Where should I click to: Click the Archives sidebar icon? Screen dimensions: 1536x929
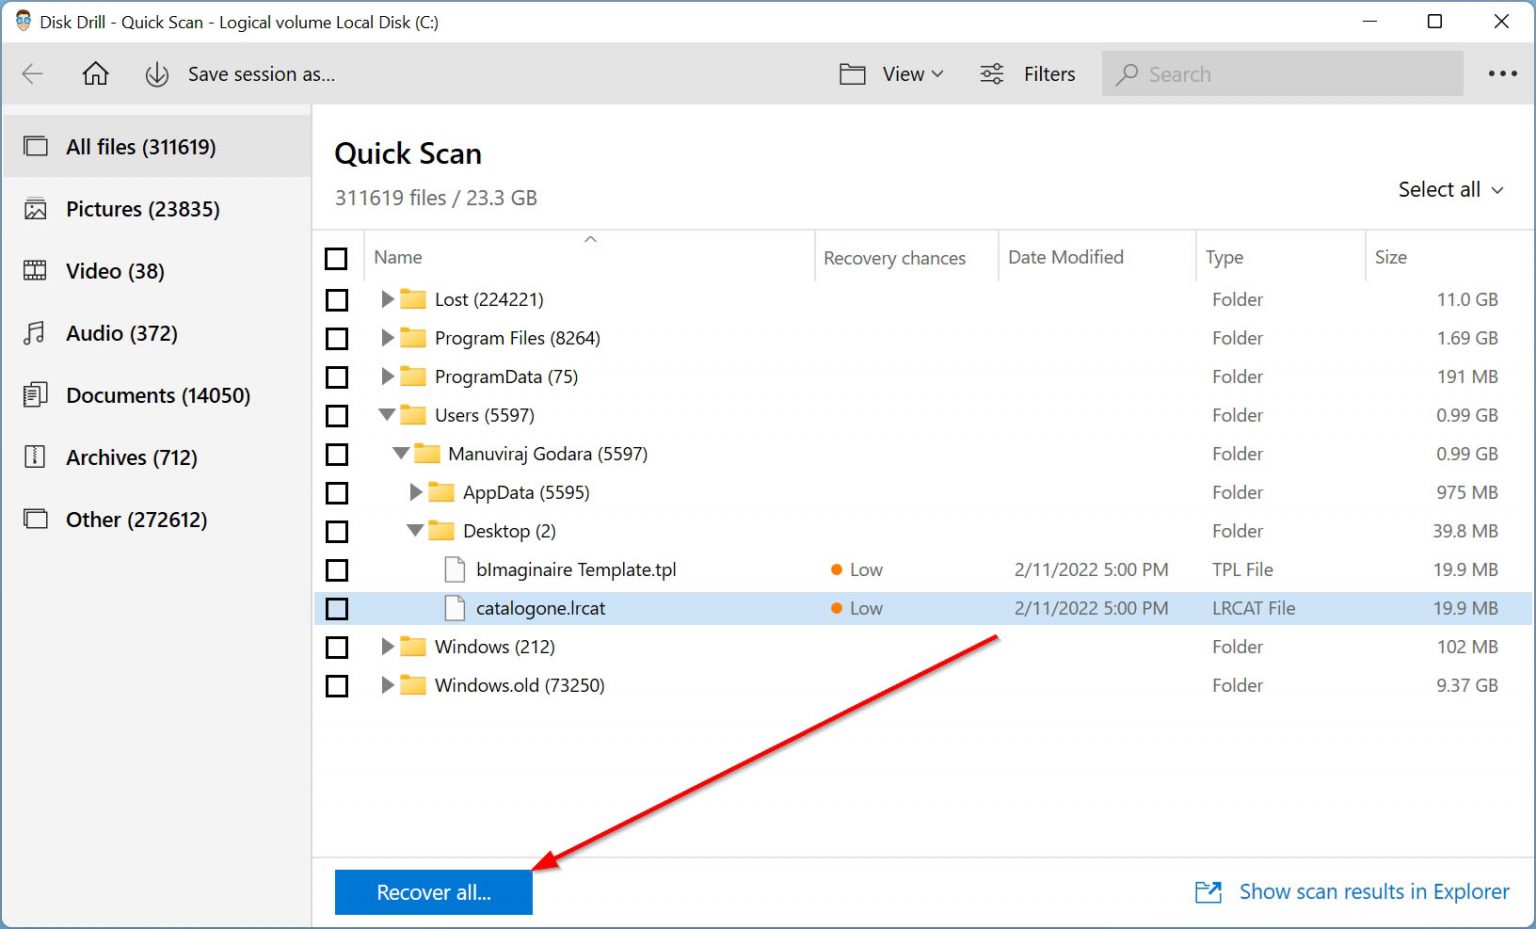tap(36, 457)
